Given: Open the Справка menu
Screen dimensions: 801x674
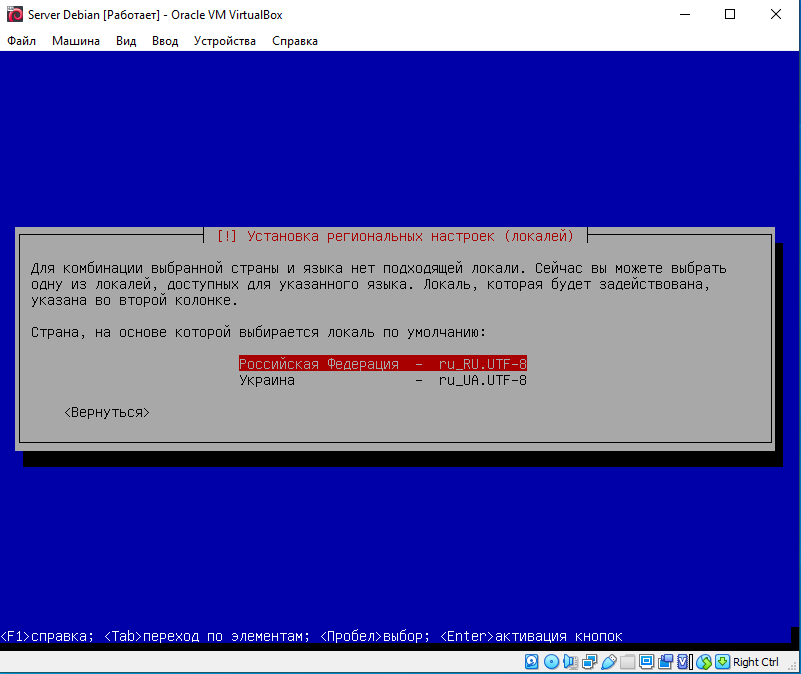Looking at the screenshot, I should pos(295,41).
